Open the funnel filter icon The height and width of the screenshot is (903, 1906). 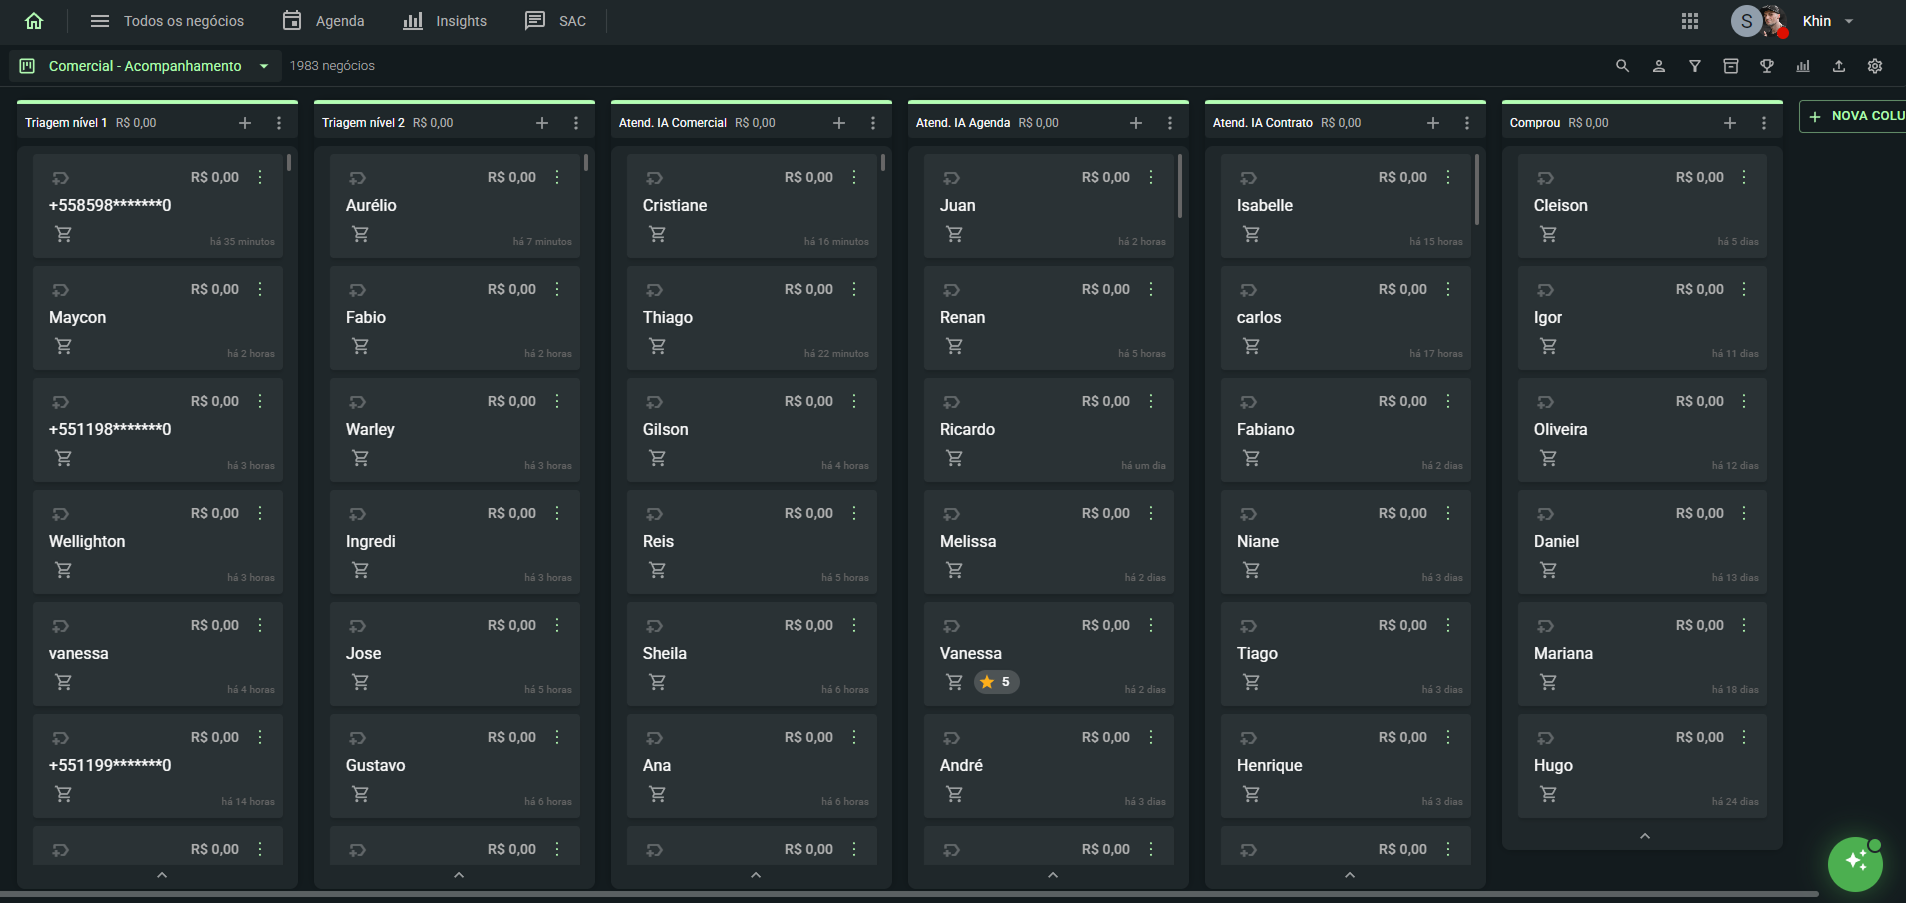pos(1694,66)
